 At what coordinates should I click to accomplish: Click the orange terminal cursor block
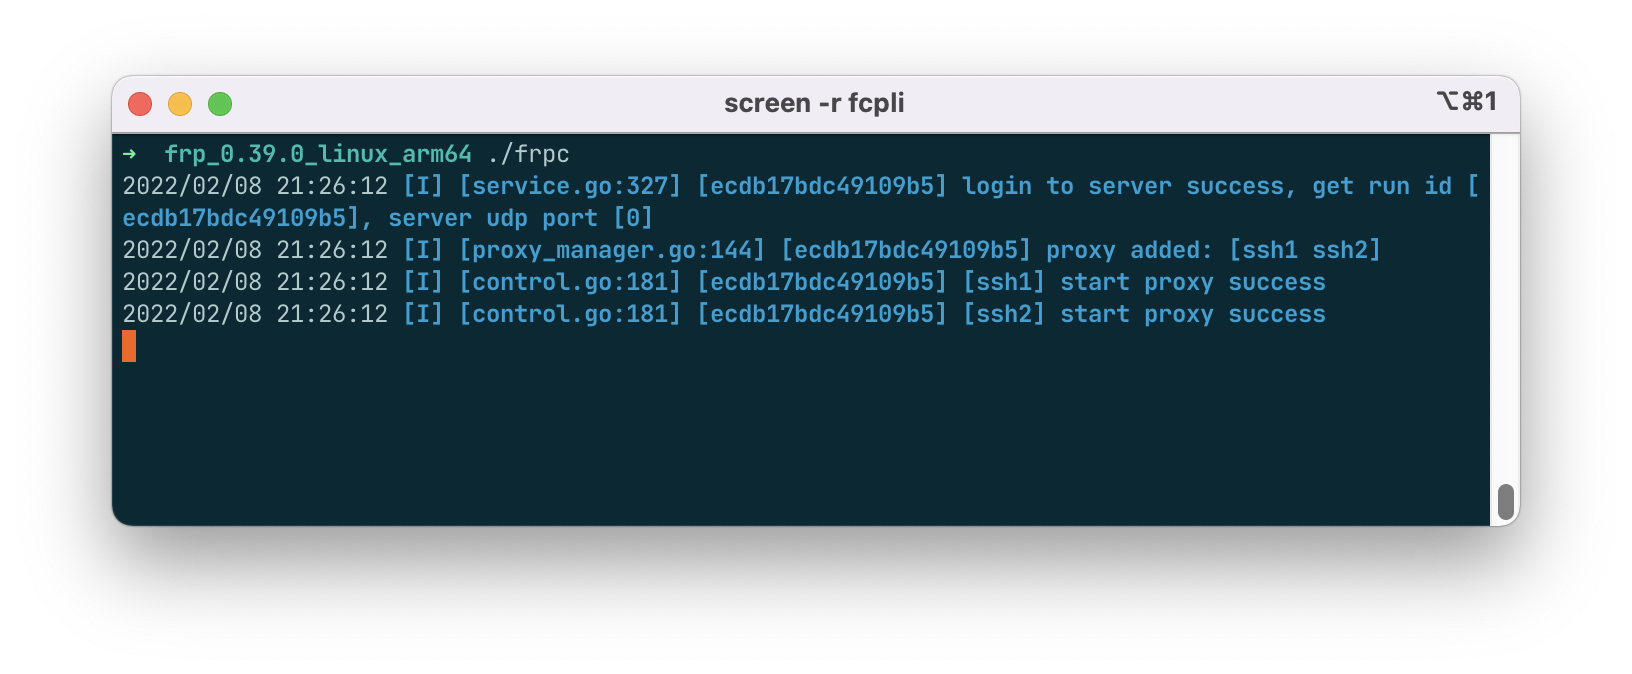[129, 347]
